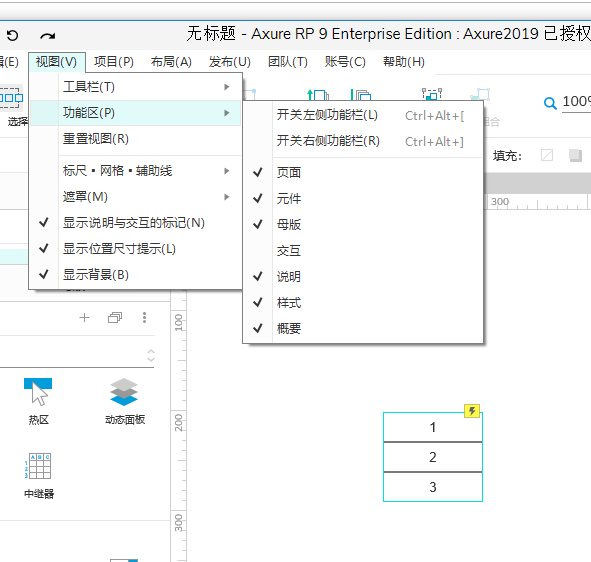This screenshot has height=562, width=591.
Task: Open the widget library selector dropdown
Action: point(151,355)
